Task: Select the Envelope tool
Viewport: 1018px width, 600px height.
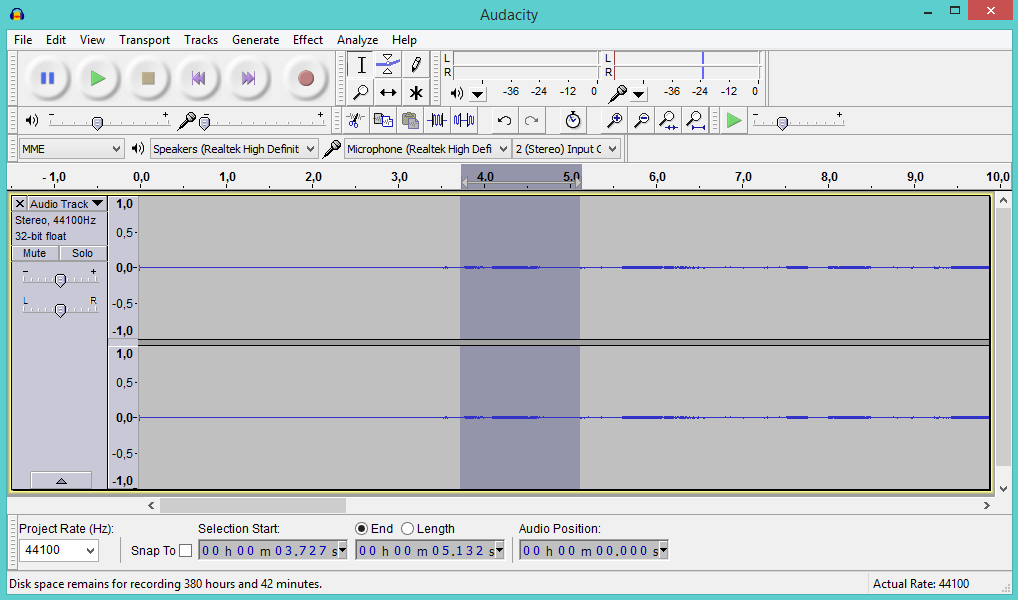Action: tap(388, 65)
